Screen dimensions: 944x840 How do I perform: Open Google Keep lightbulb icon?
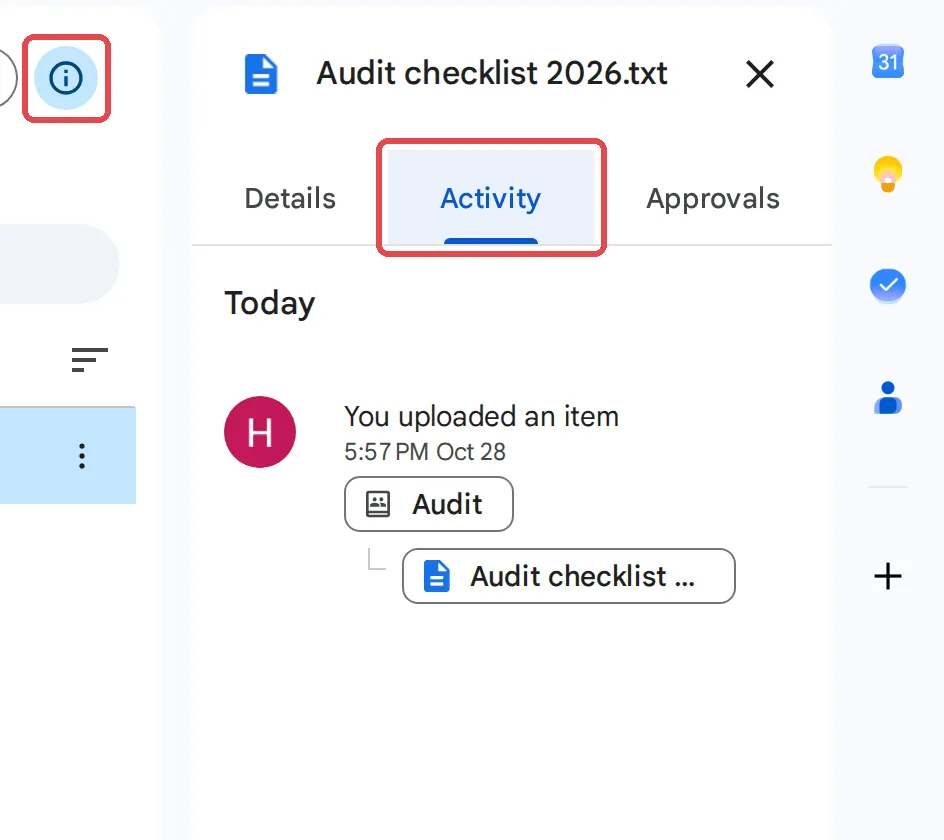pos(888,173)
